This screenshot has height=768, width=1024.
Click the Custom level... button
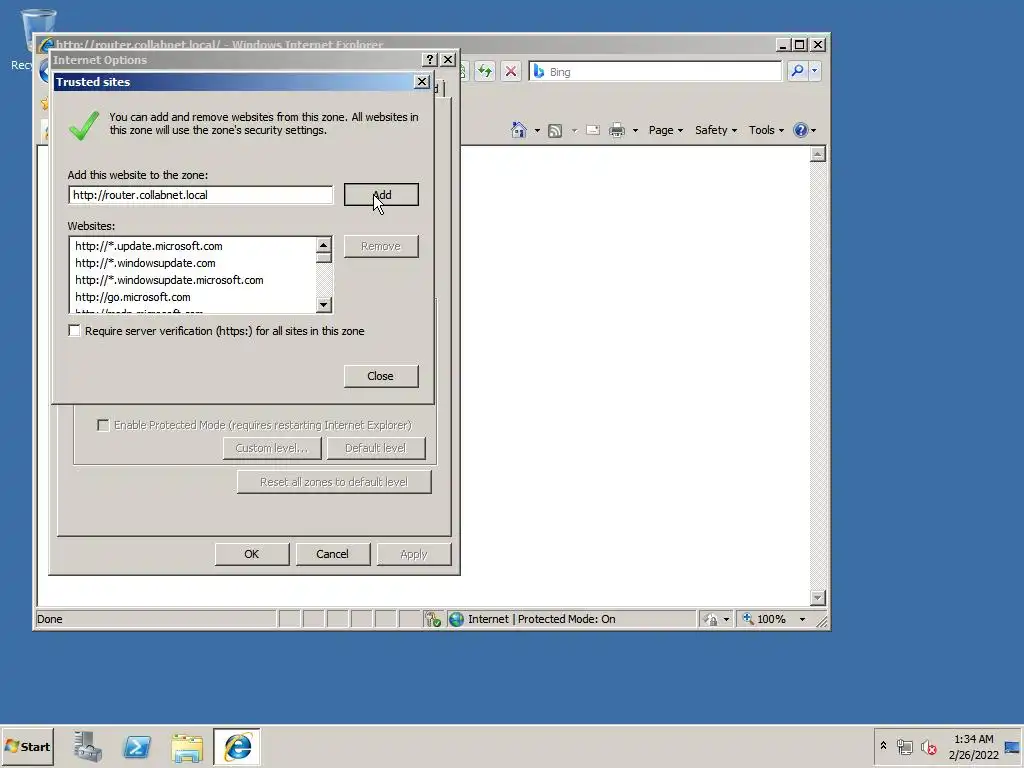tap(272, 448)
